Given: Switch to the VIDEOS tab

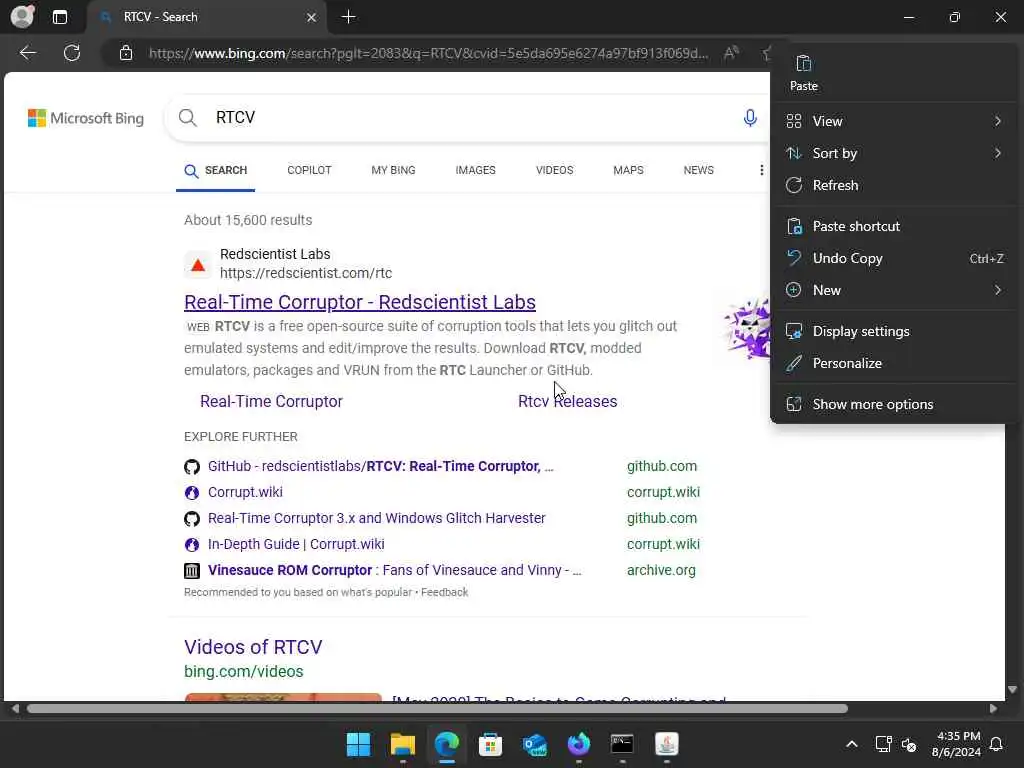Looking at the screenshot, I should [554, 170].
